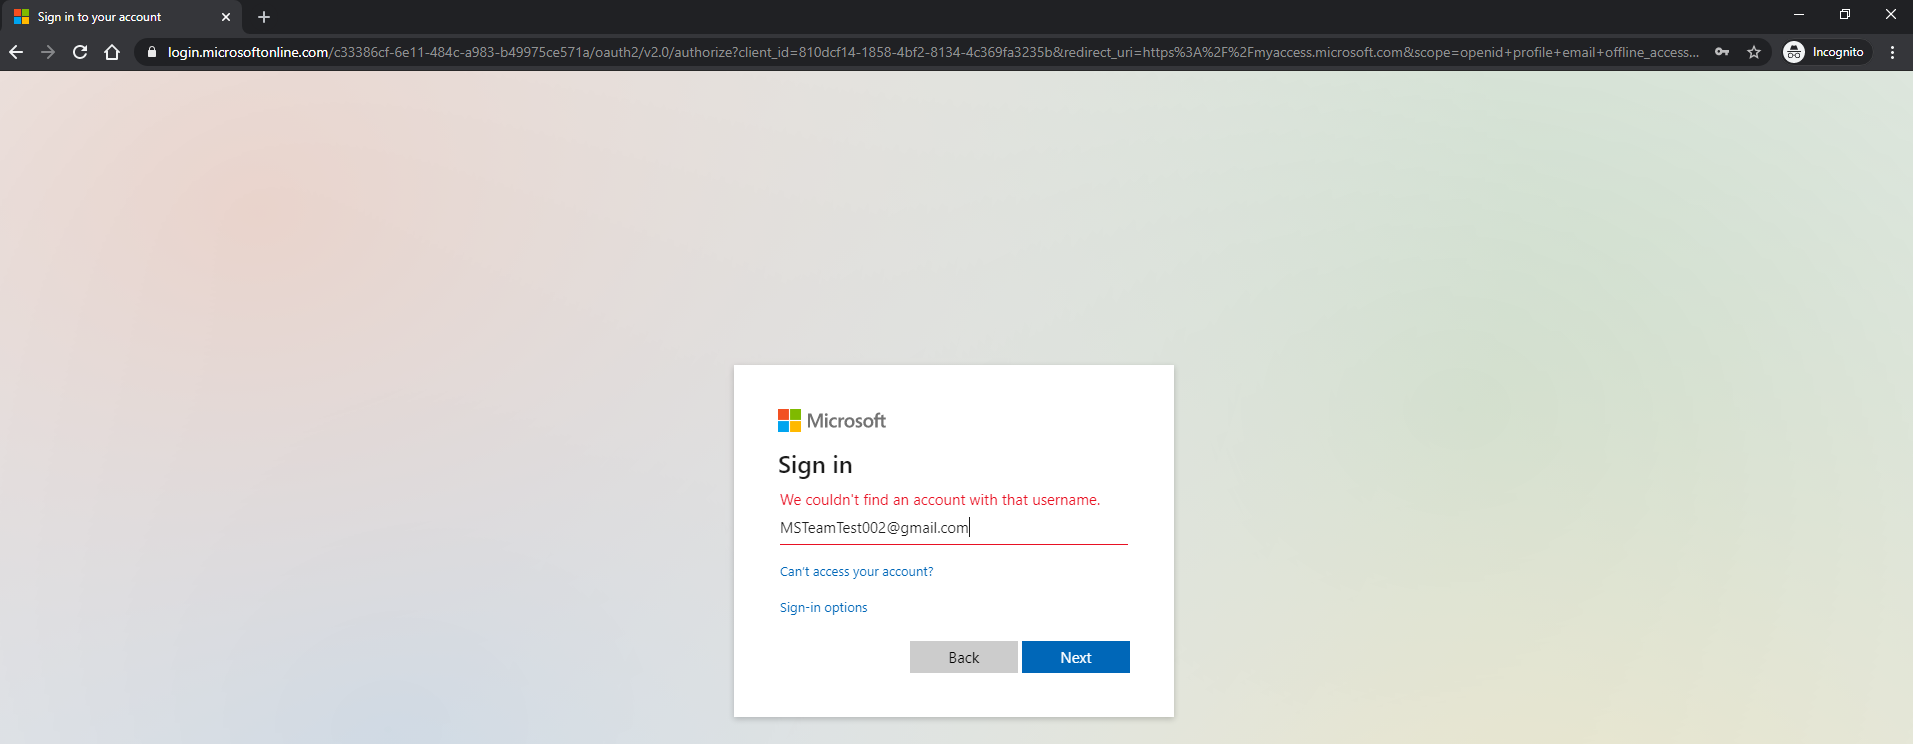Image resolution: width=1913 pixels, height=744 pixels.
Task: Click the red error message text
Action: coord(940,500)
